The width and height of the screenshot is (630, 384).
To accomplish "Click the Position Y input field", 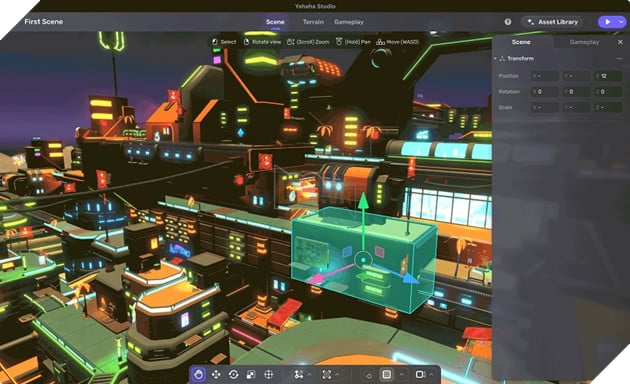I will [576, 76].
